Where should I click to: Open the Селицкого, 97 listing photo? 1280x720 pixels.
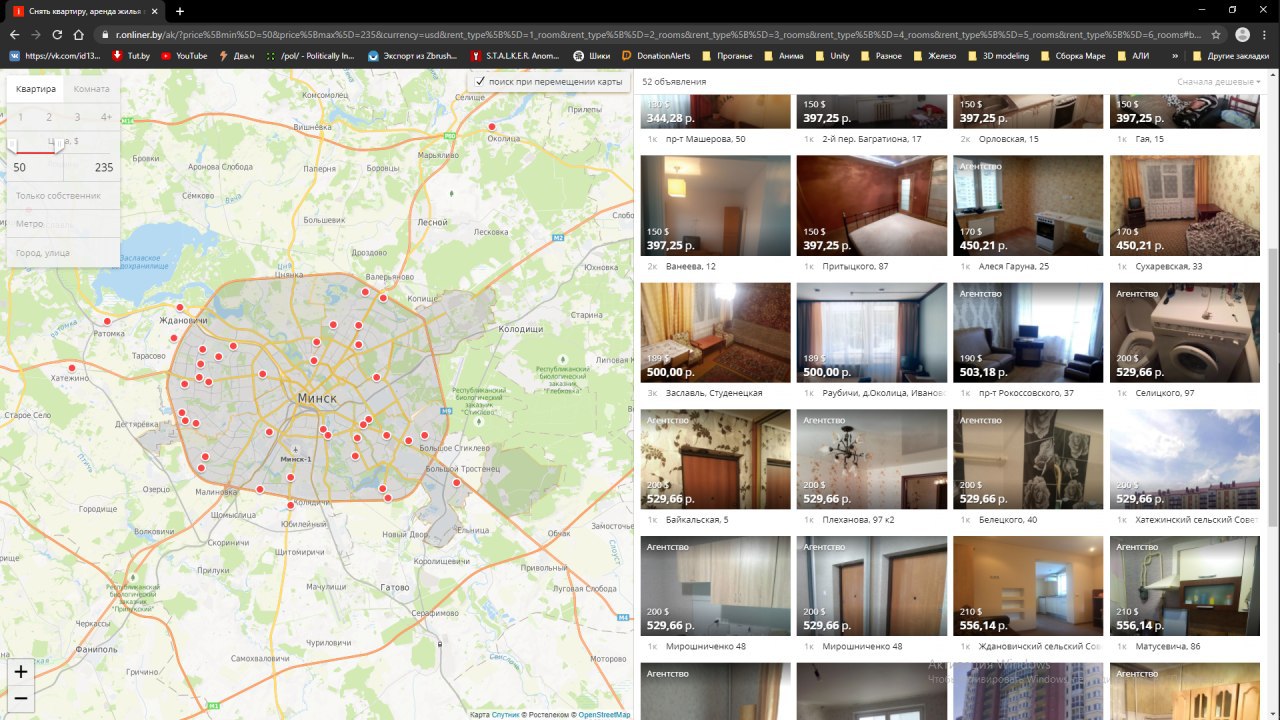[x=1185, y=332]
